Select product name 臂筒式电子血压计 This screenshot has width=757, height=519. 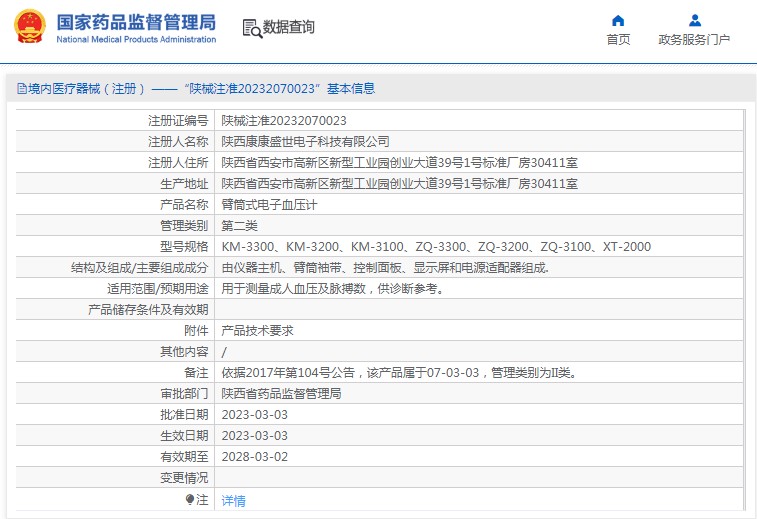point(269,205)
